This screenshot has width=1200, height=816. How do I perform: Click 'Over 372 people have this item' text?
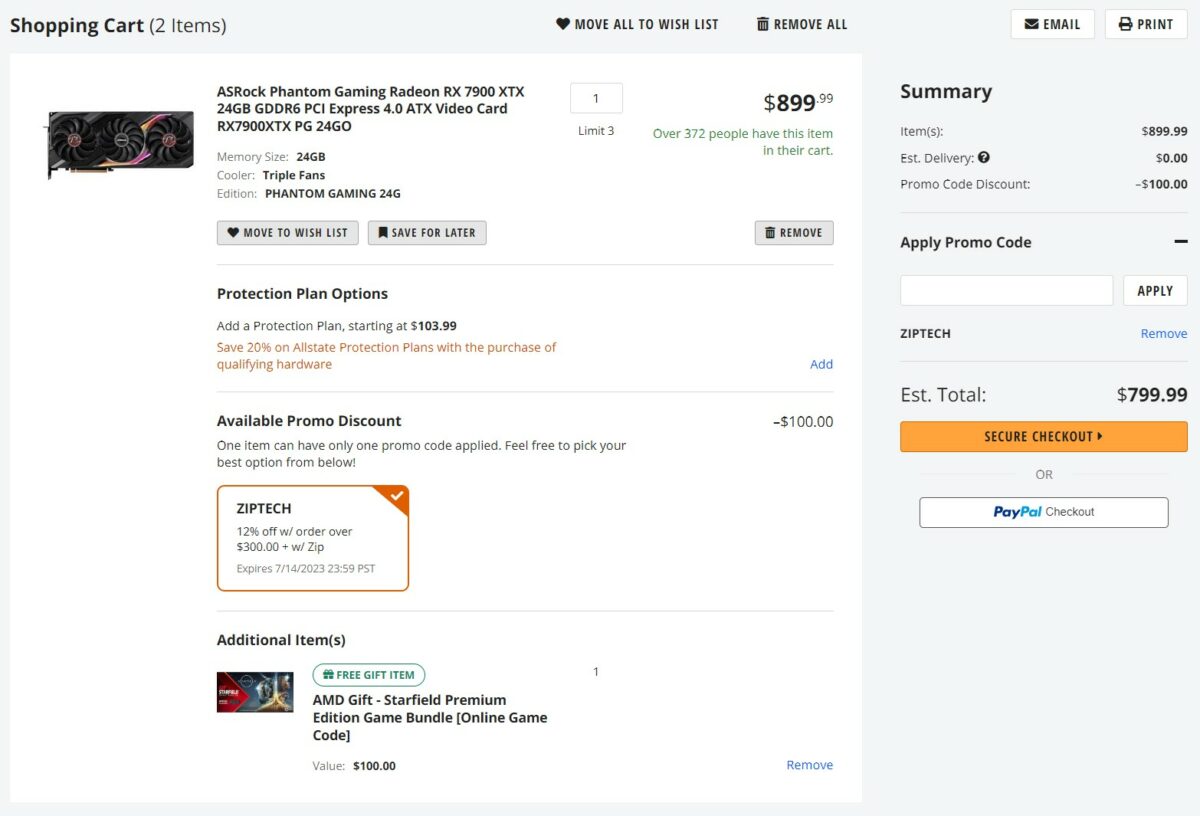click(x=743, y=142)
